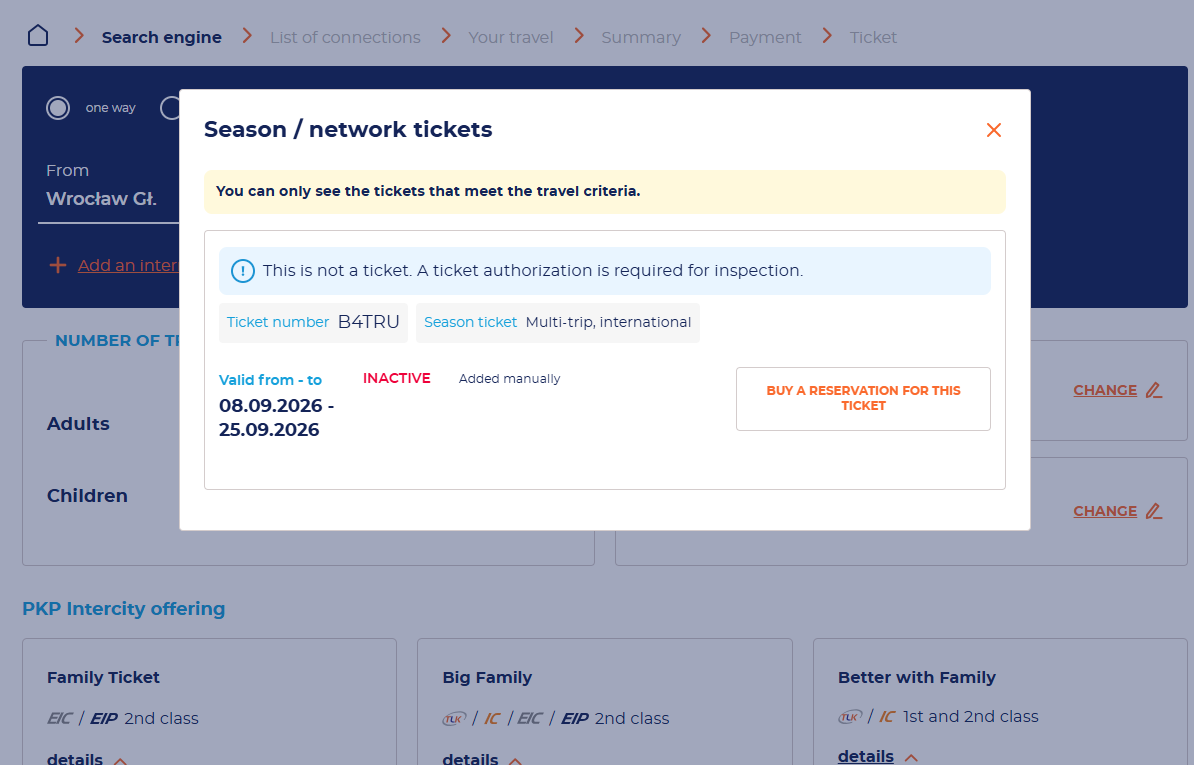The height and width of the screenshot is (765, 1194).
Task: Click the info icon in ticket notice
Action: [243, 271]
